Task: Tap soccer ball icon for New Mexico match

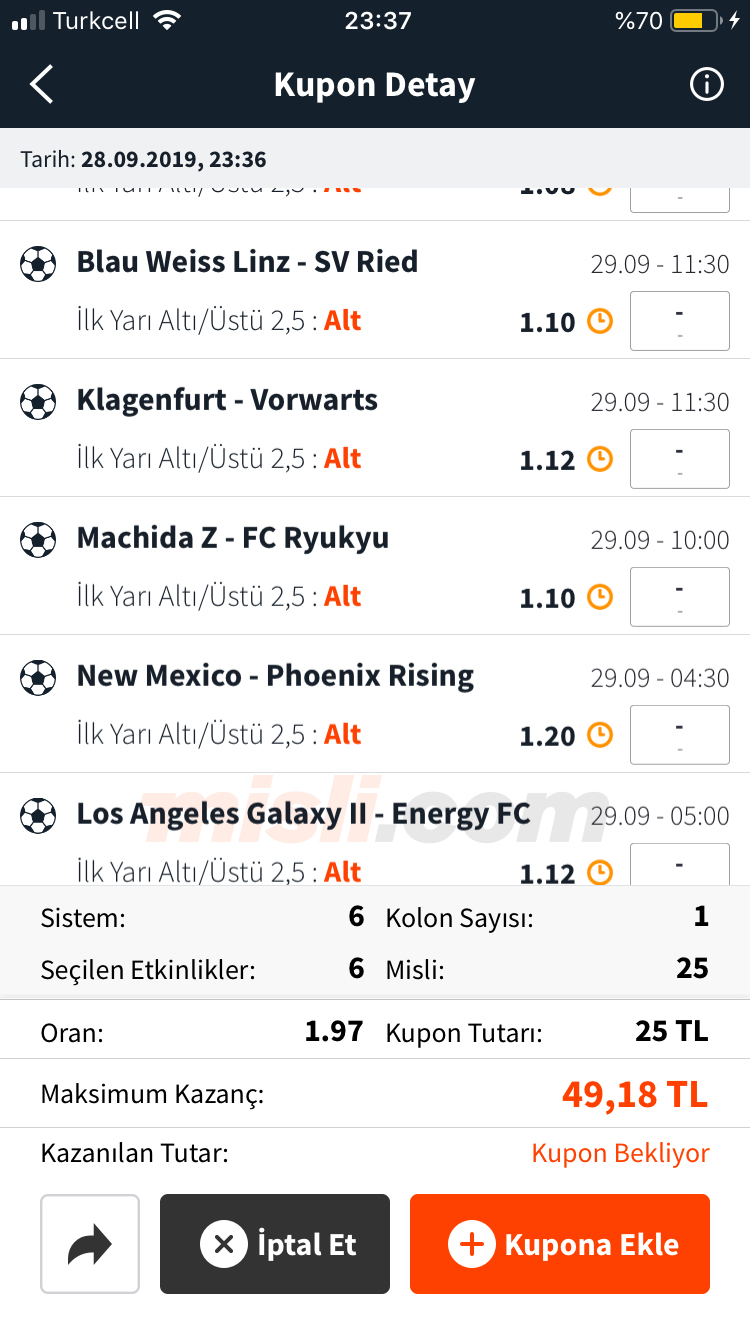Action: click(x=38, y=678)
